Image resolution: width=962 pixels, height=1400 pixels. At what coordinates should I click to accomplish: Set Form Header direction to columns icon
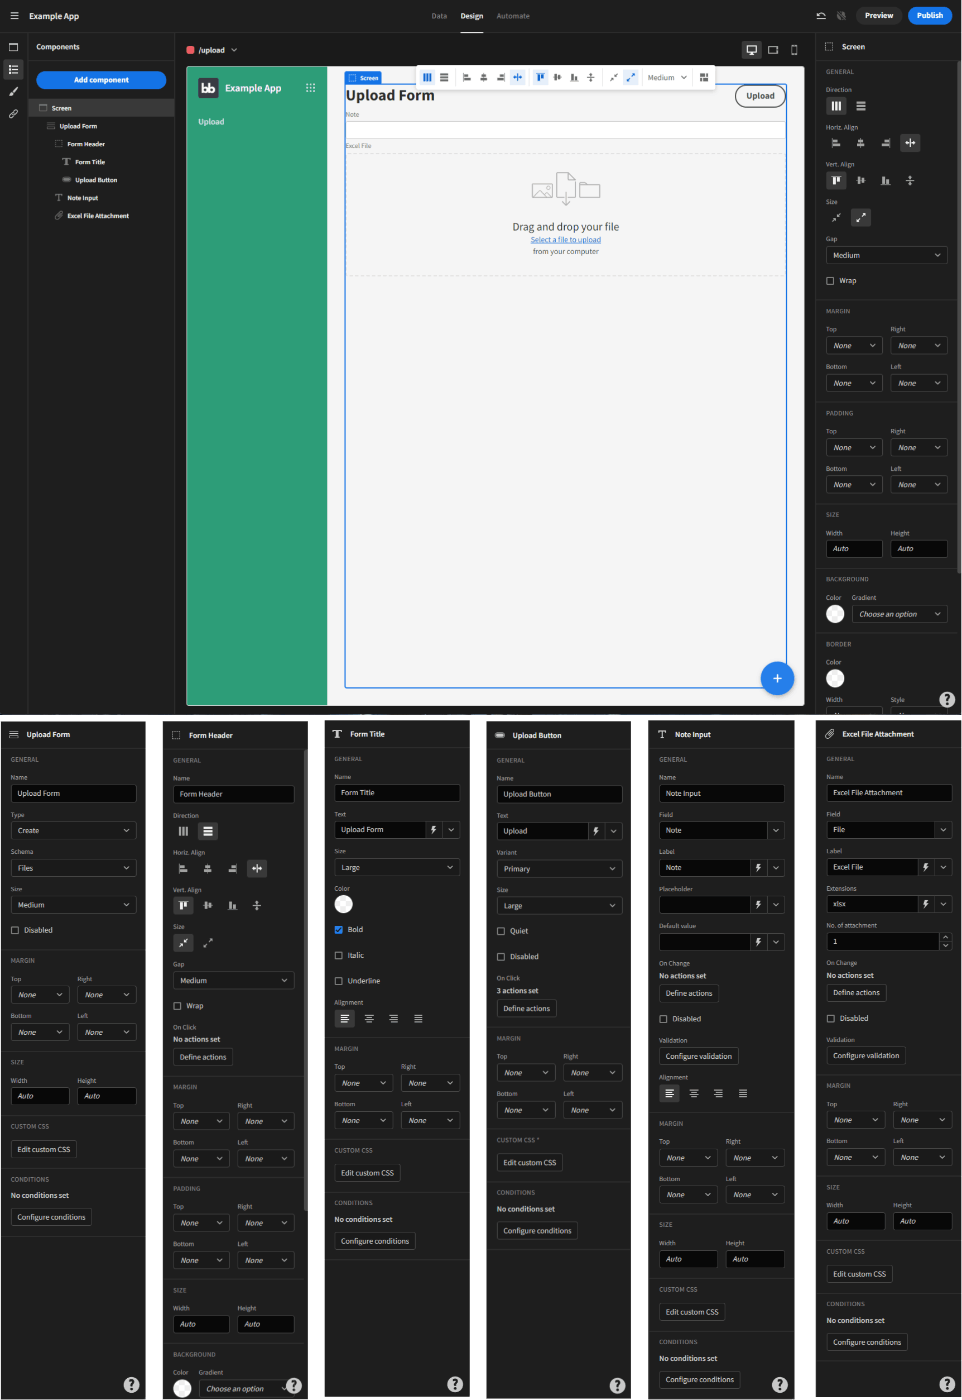point(183,831)
